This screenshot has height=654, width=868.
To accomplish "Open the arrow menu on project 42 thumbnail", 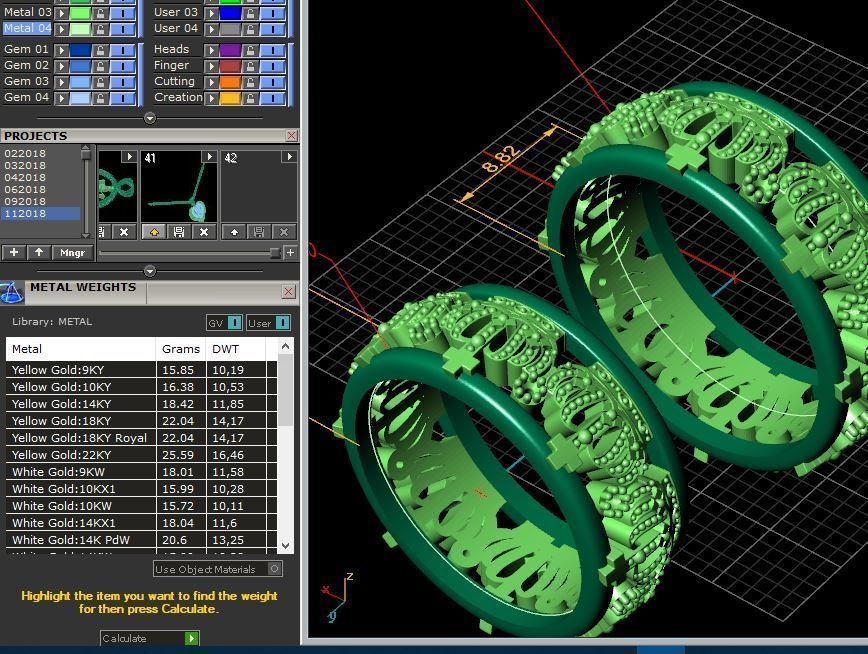I will tap(289, 157).
